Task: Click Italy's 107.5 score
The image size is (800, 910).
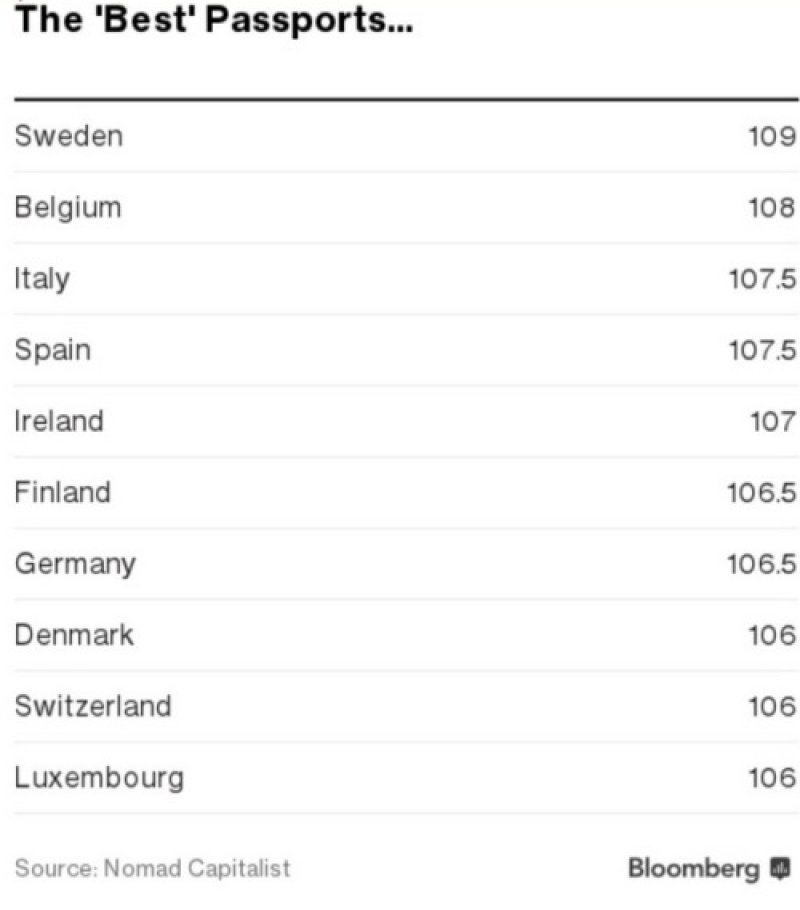Action: 762,278
